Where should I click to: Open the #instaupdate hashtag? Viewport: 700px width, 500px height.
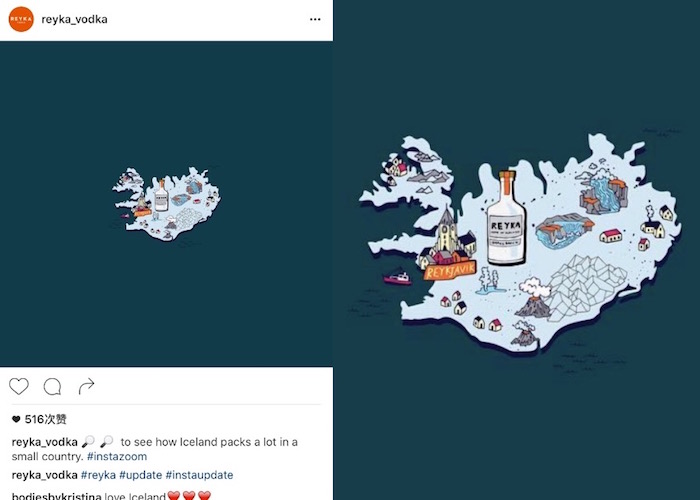click(199, 475)
